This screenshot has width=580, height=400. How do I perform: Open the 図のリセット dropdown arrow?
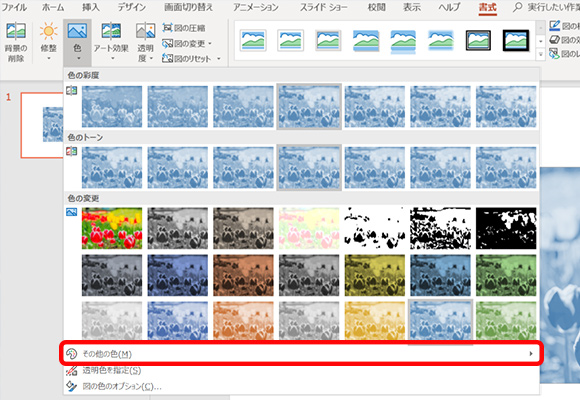[x=219, y=58]
